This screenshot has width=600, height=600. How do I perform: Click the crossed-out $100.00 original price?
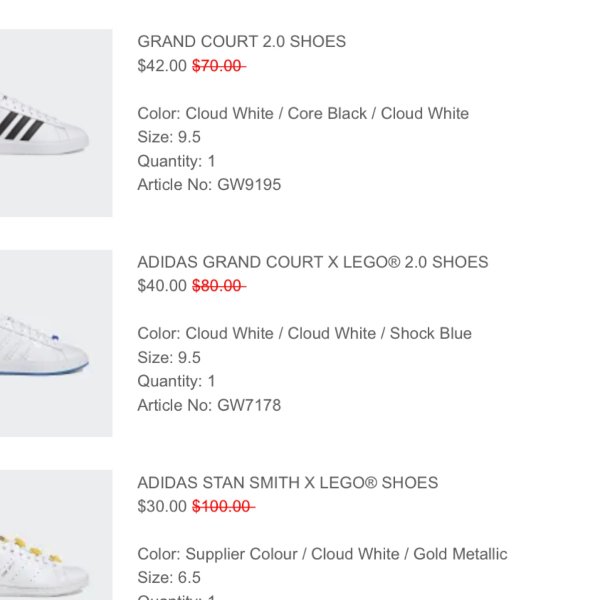(x=223, y=506)
